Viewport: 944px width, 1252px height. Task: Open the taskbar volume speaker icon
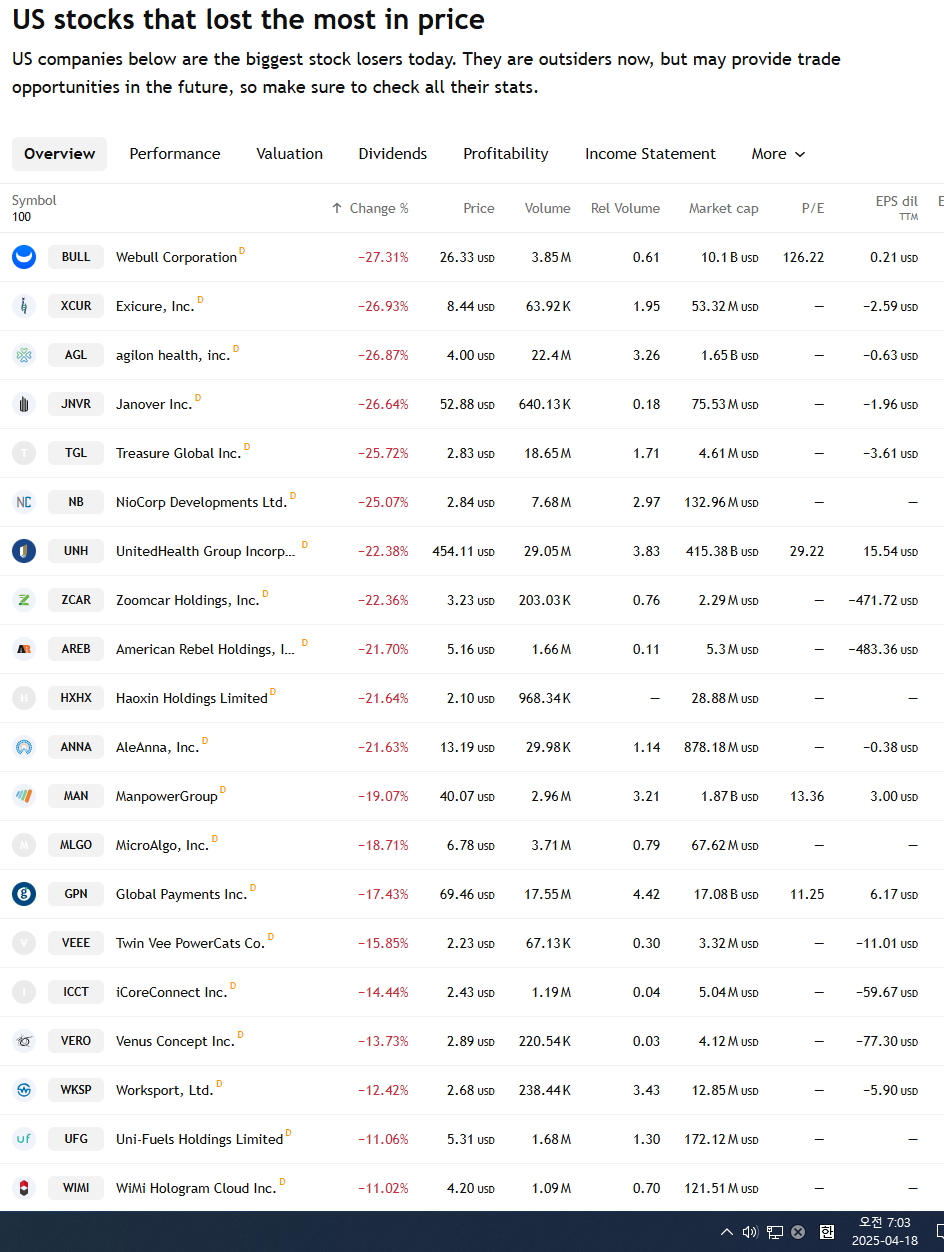pos(750,1232)
